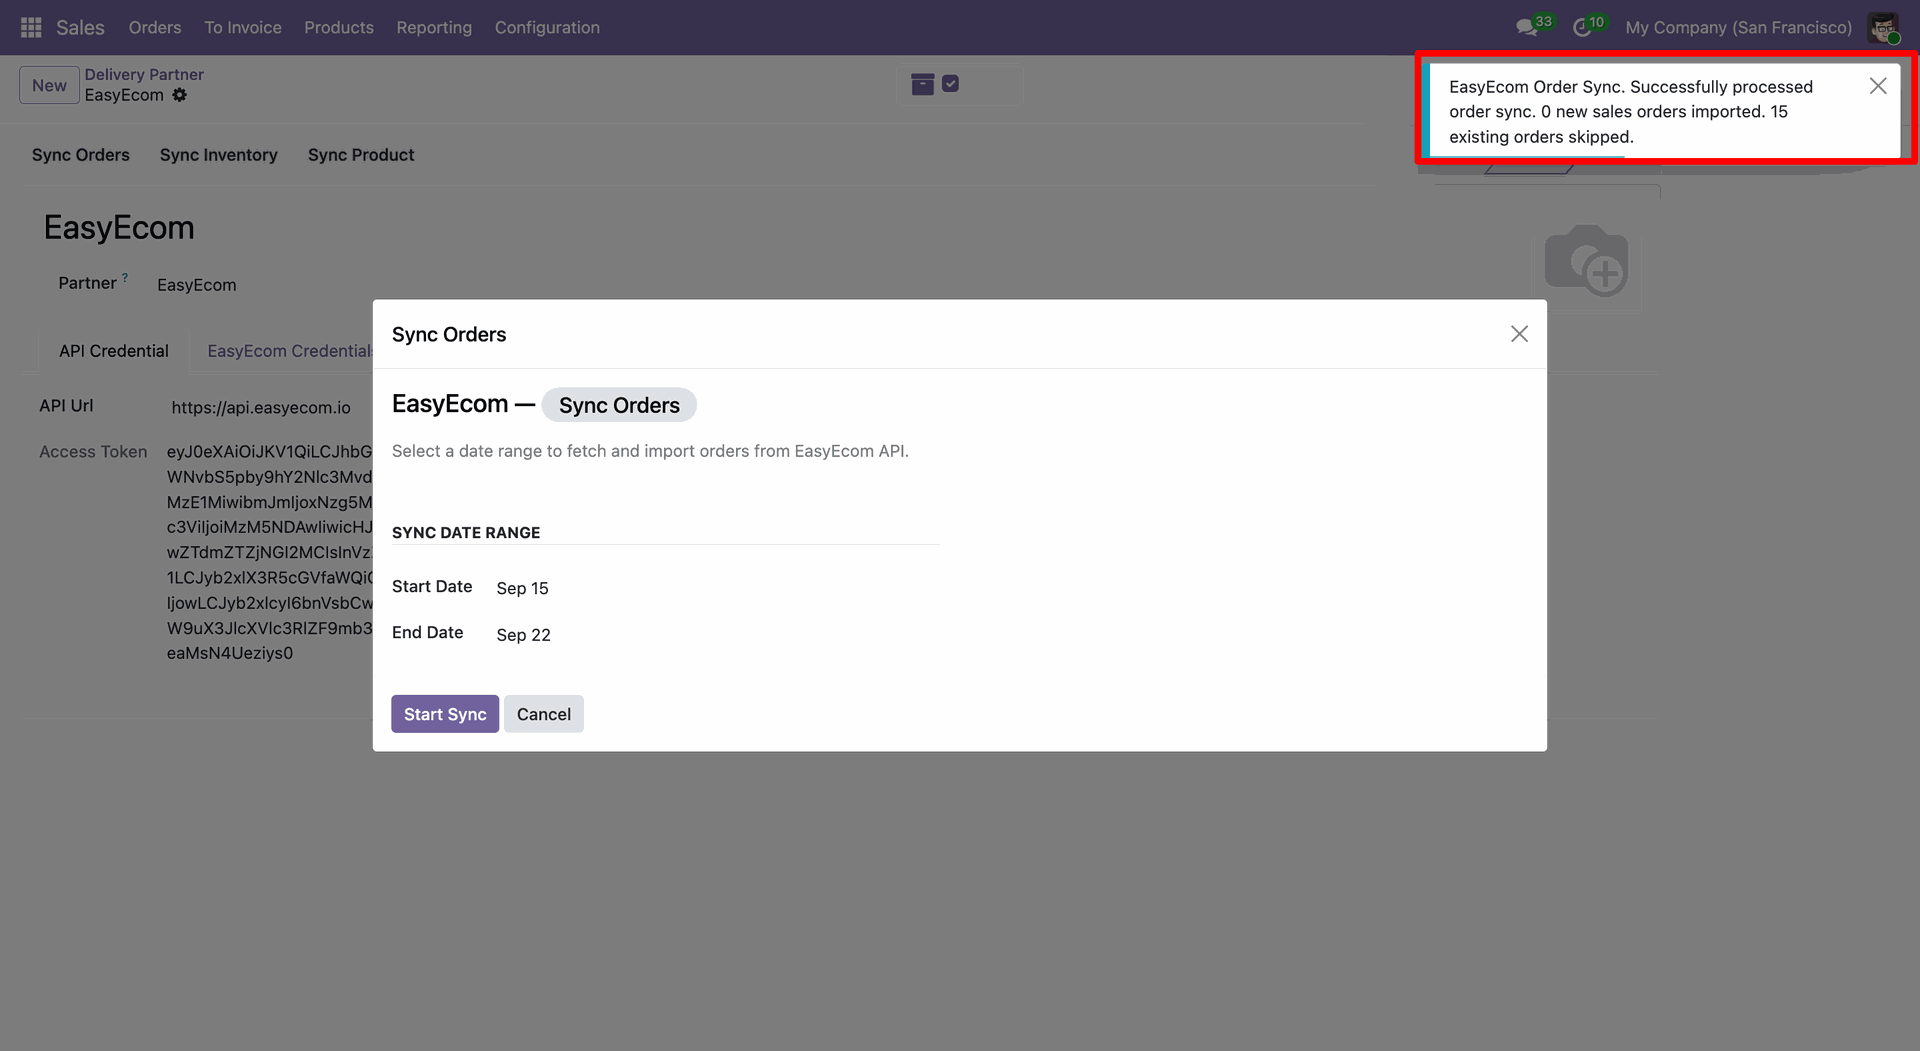Close the Sync Orders dialog with X
This screenshot has width=1920, height=1051.
1519,334
